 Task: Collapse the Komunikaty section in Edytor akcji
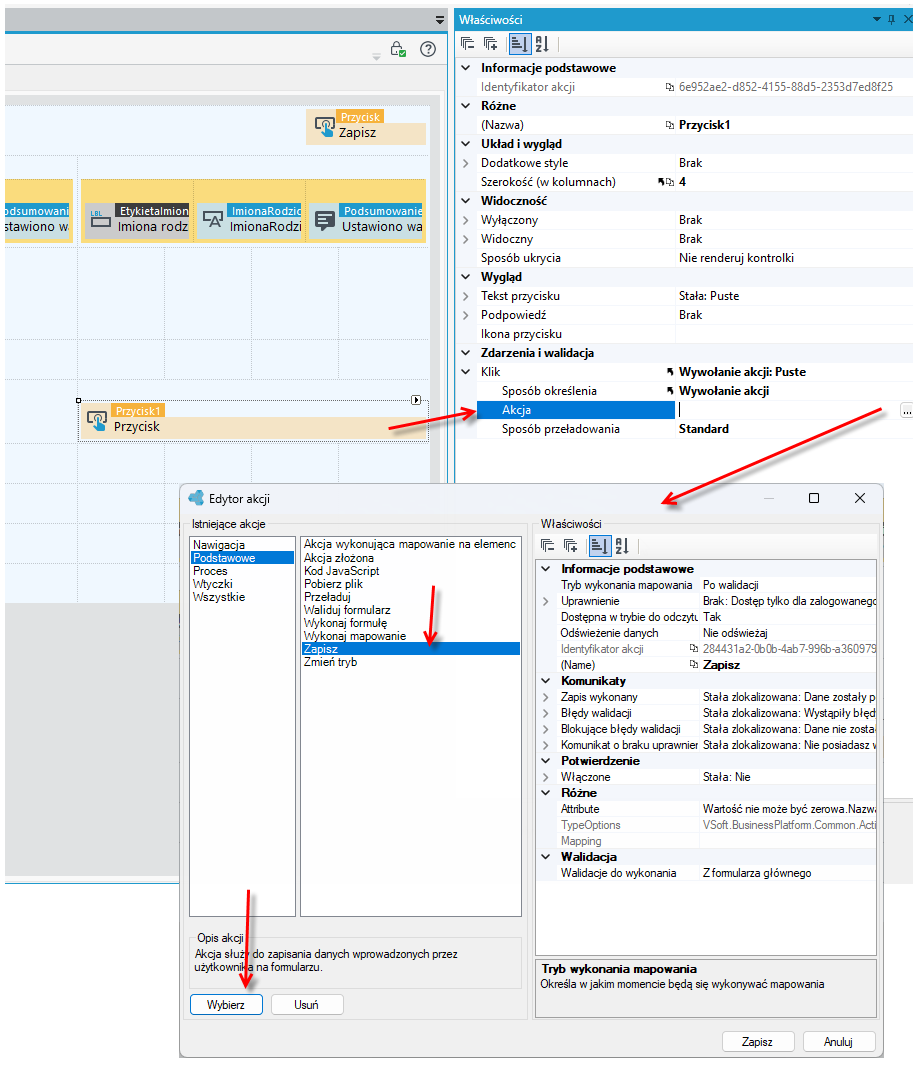(x=546, y=681)
